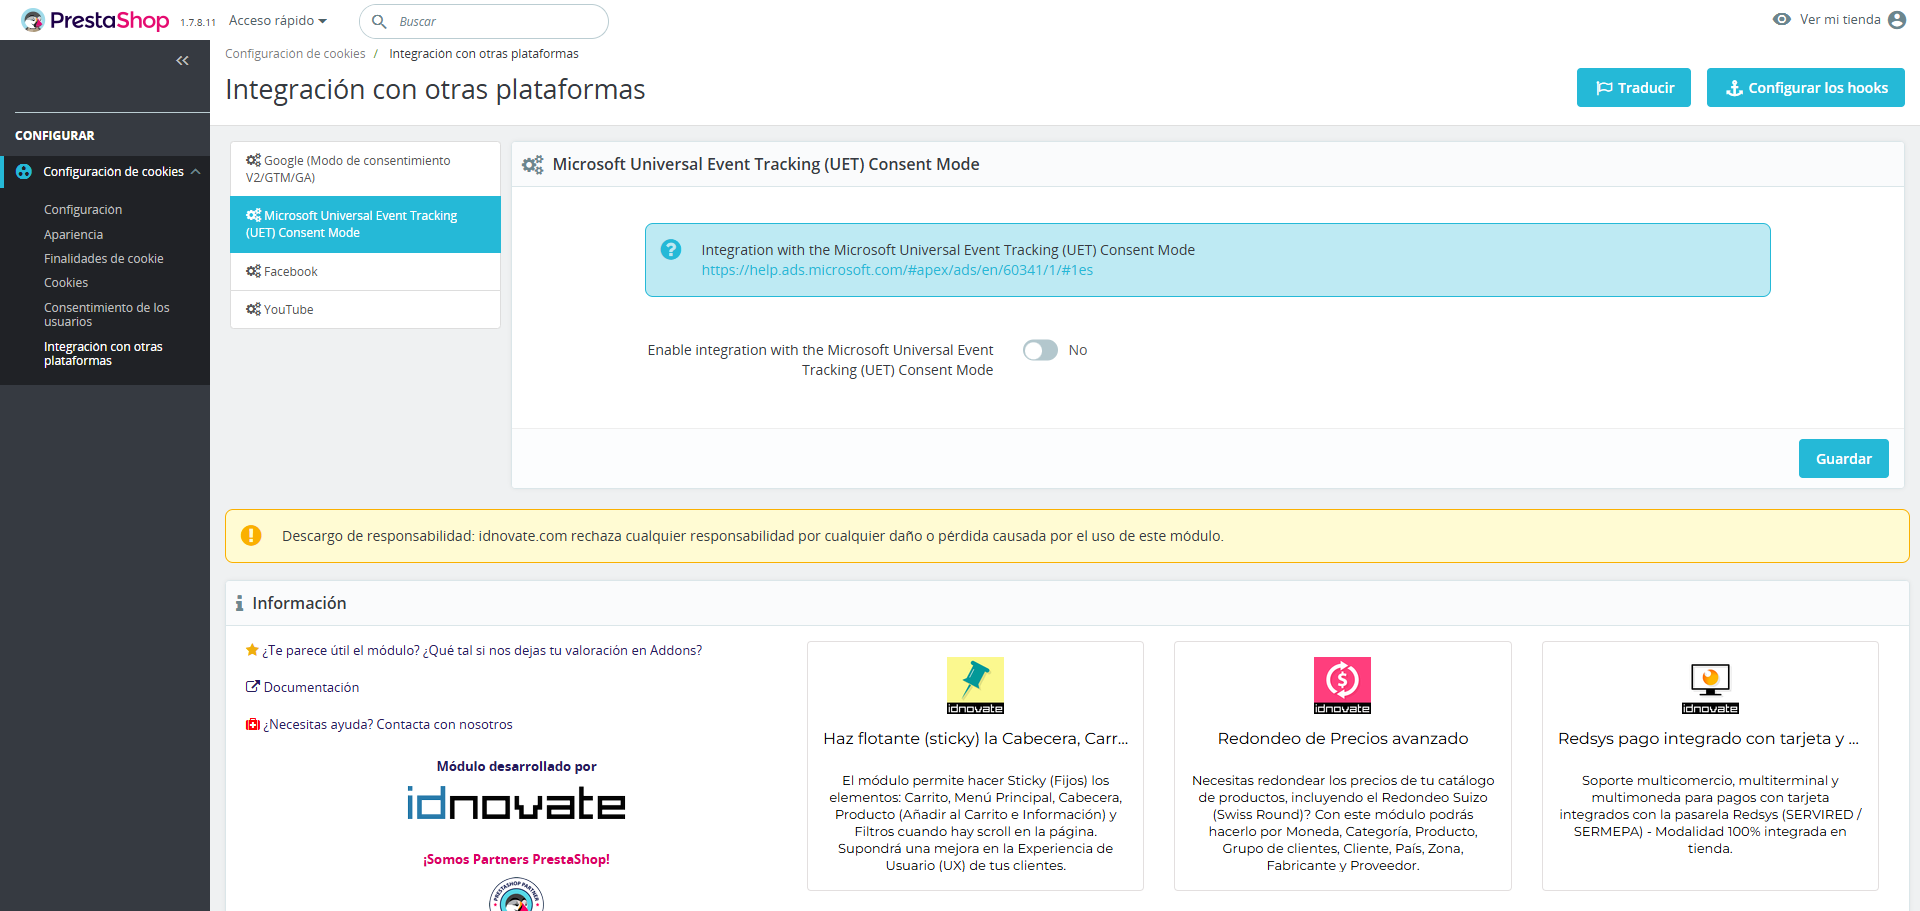Viewport: 1920px width, 911px height.
Task: Select the Facebook integration tab
Action: click(290, 272)
